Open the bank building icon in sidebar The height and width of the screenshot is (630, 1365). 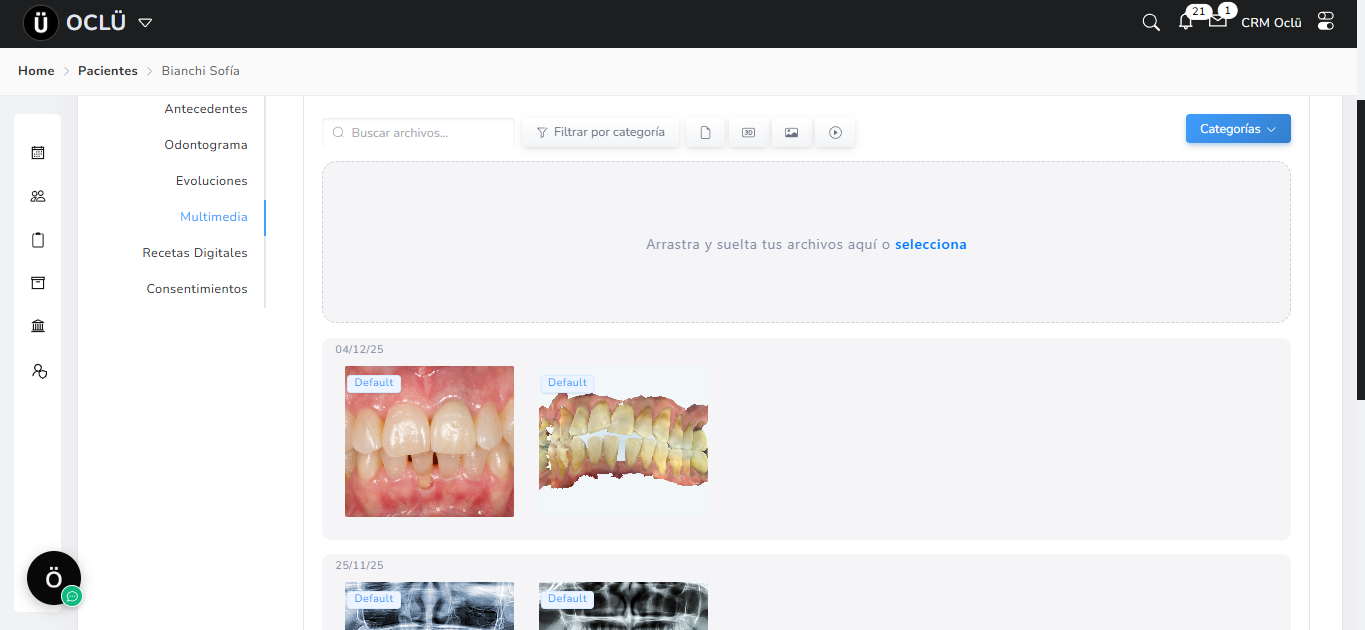38,326
